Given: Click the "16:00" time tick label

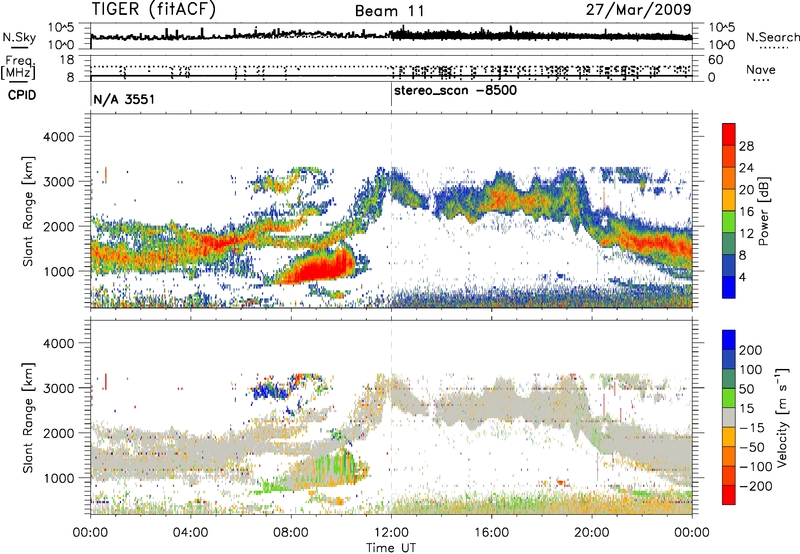Looking at the screenshot, I should [x=491, y=533].
